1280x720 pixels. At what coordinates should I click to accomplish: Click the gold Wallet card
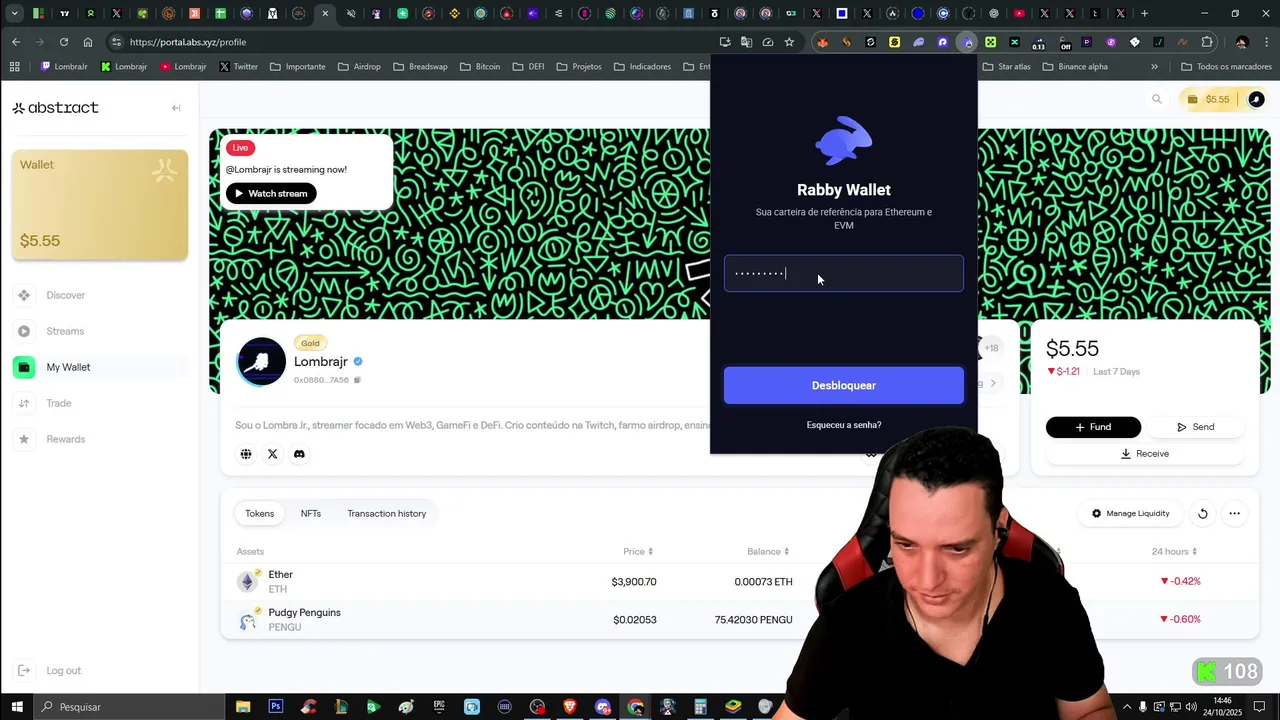tap(100, 205)
